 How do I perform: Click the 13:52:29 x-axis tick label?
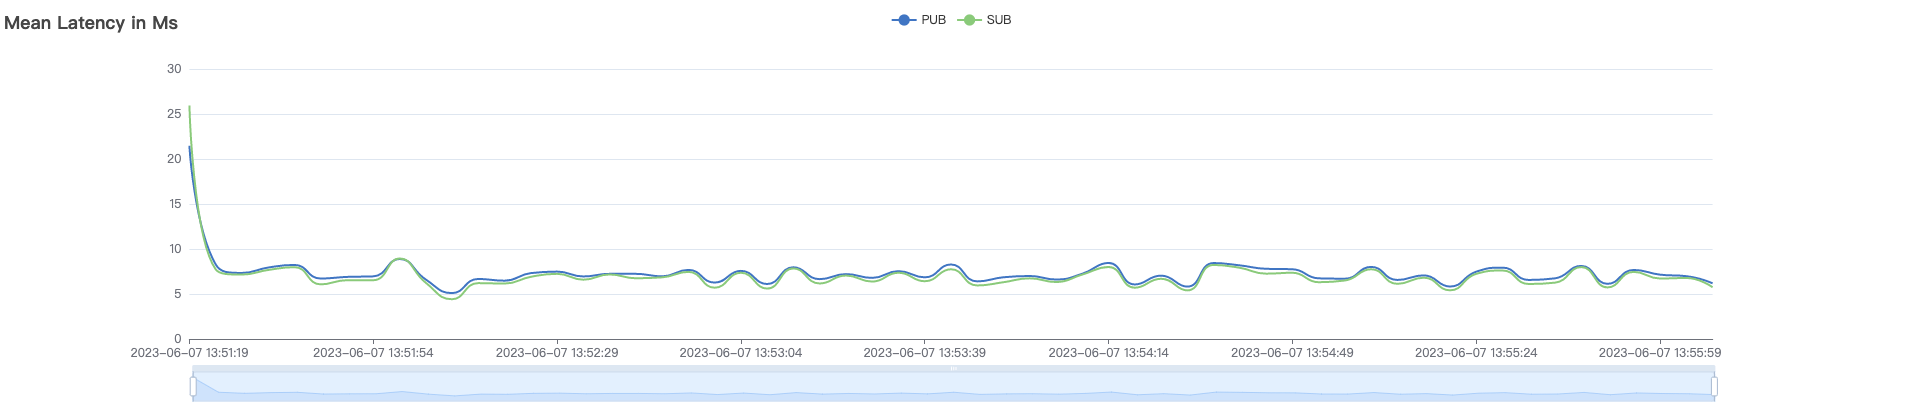click(x=557, y=353)
